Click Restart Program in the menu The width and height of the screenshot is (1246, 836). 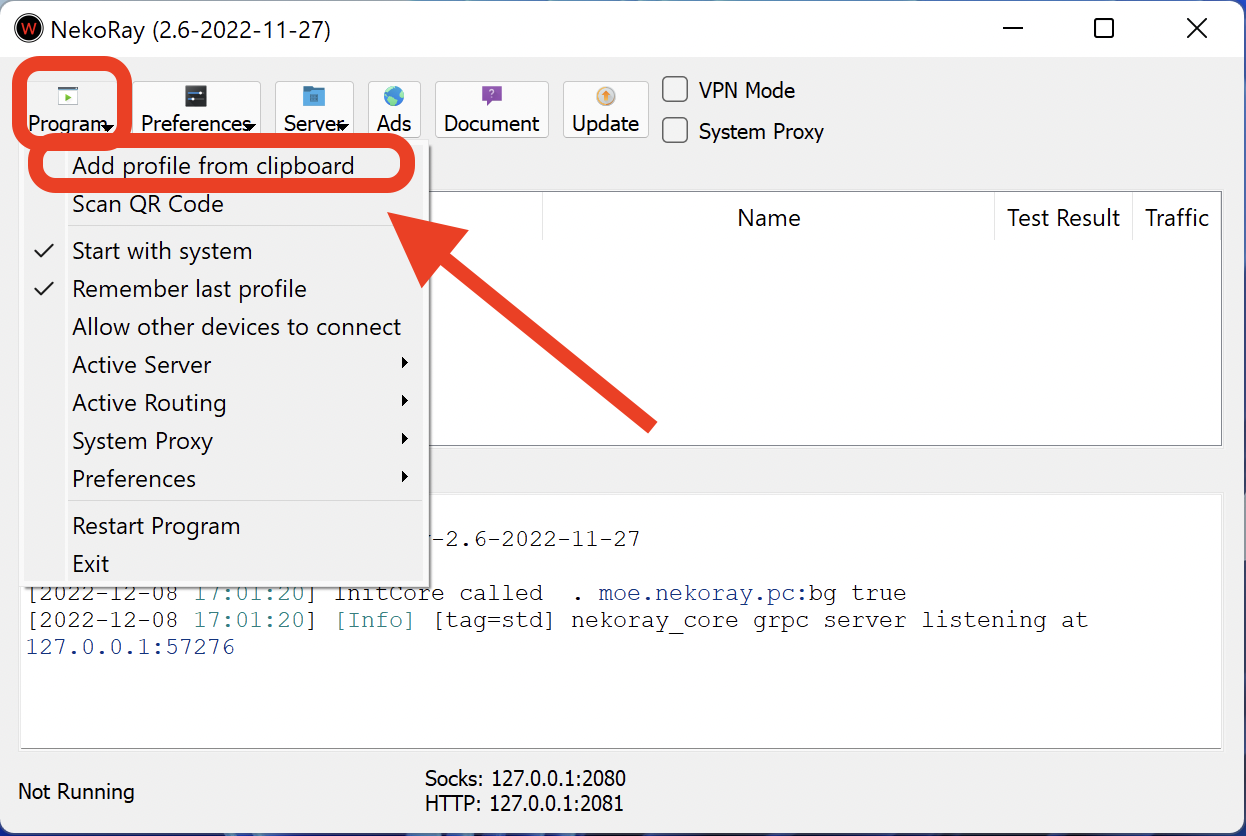point(156,526)
